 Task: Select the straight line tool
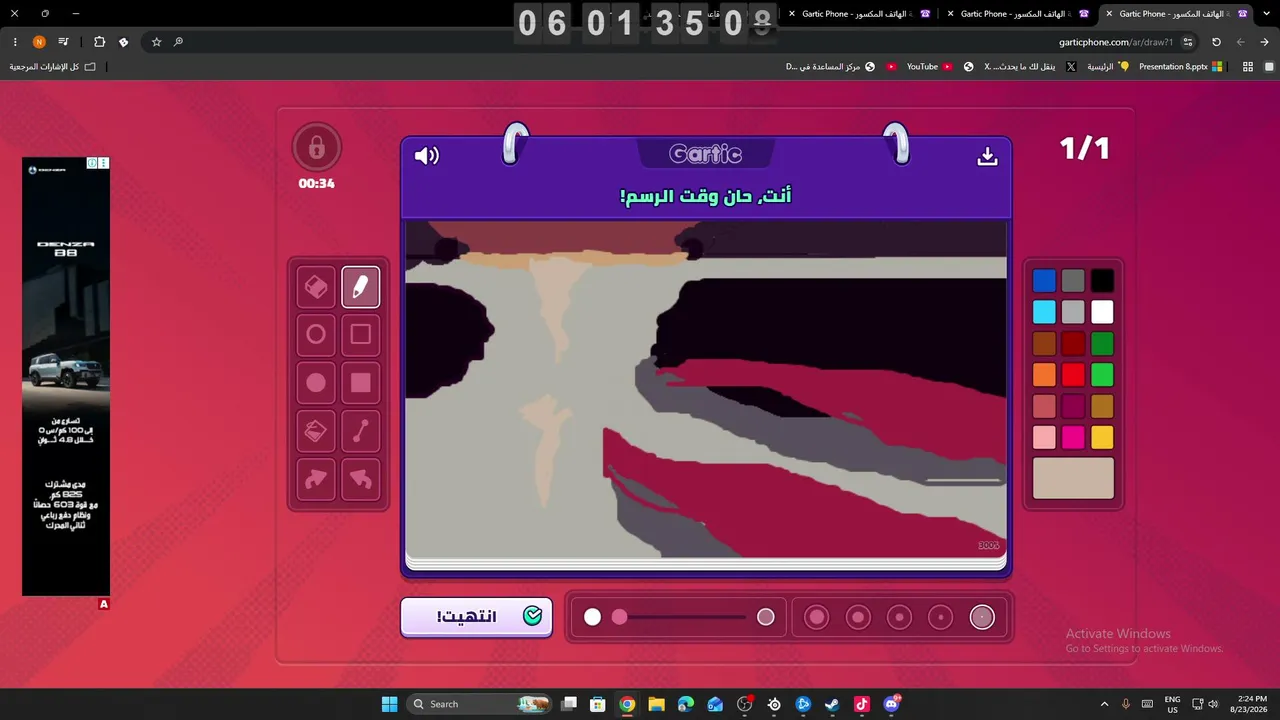tap(361, 431)
